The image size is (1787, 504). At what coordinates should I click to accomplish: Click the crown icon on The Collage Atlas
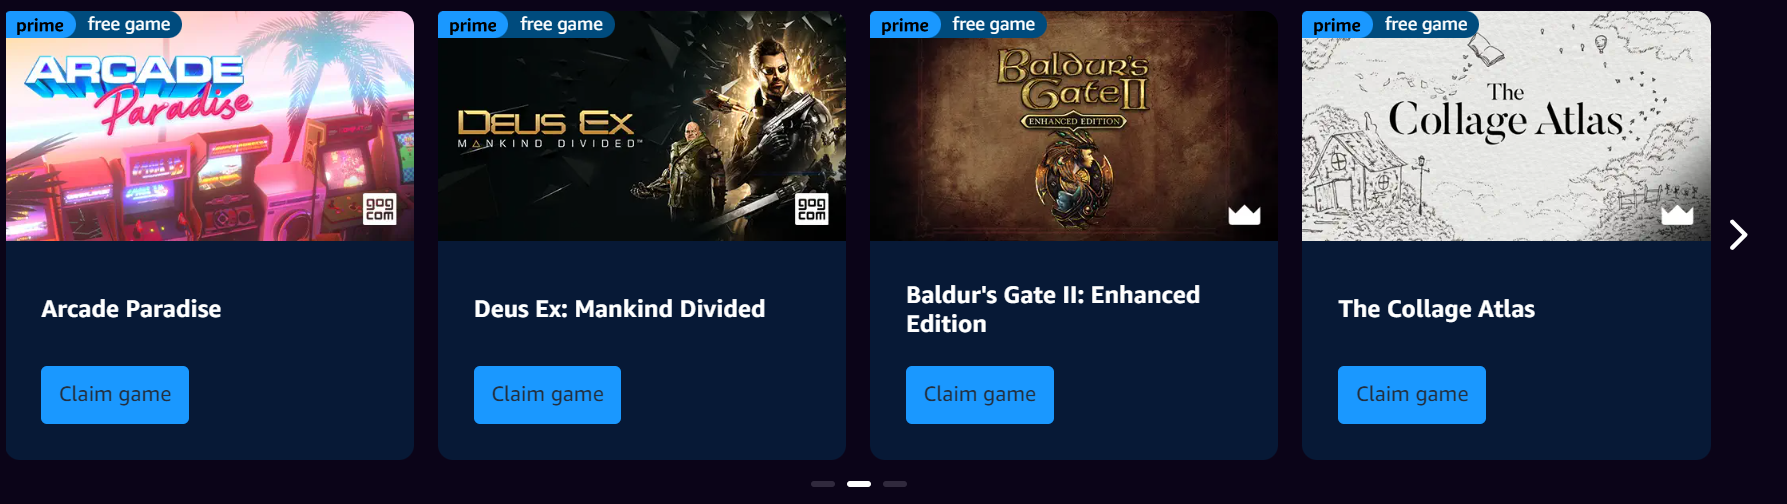click(x=1677, y=214)
